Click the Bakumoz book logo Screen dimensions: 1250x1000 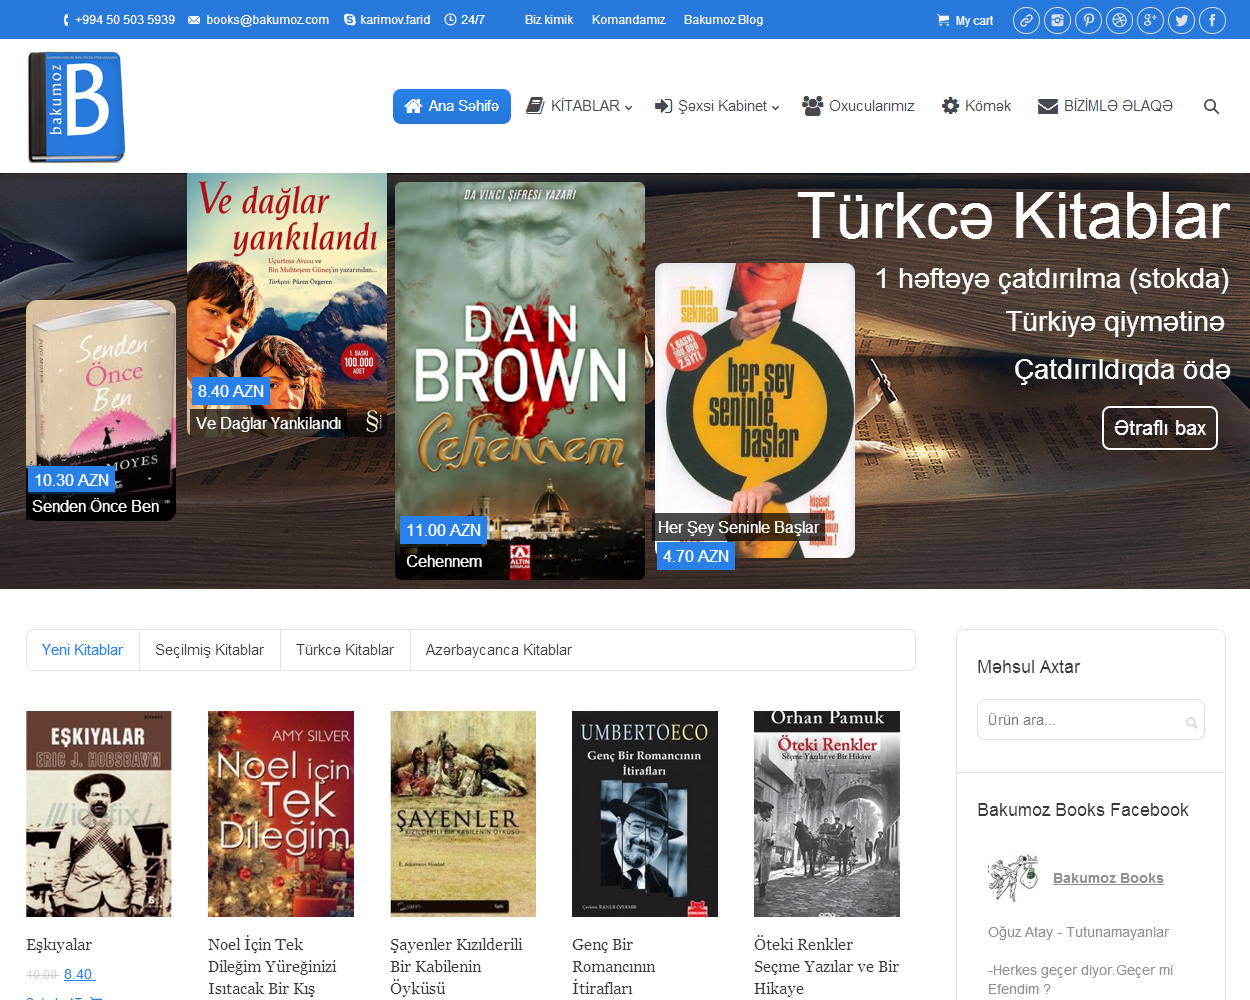77,107
